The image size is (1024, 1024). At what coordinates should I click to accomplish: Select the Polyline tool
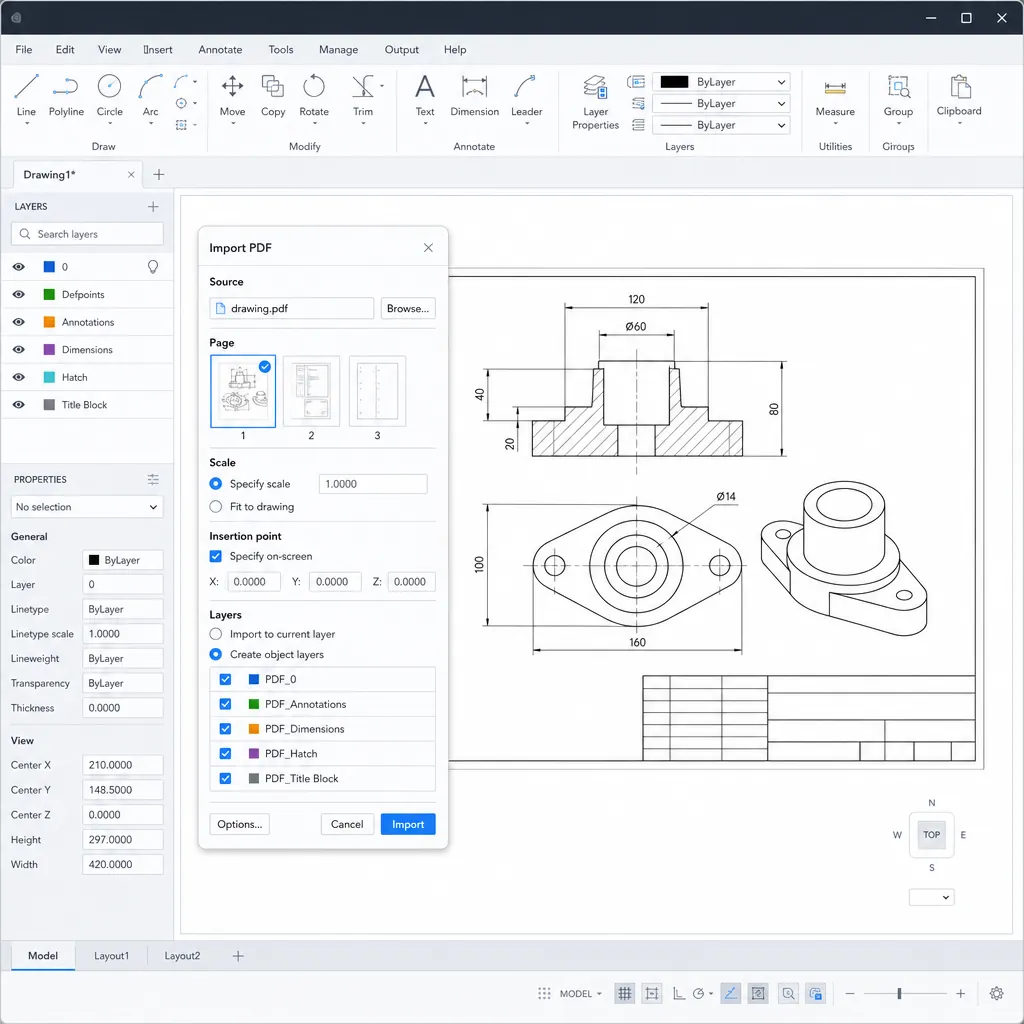[66, 95]
